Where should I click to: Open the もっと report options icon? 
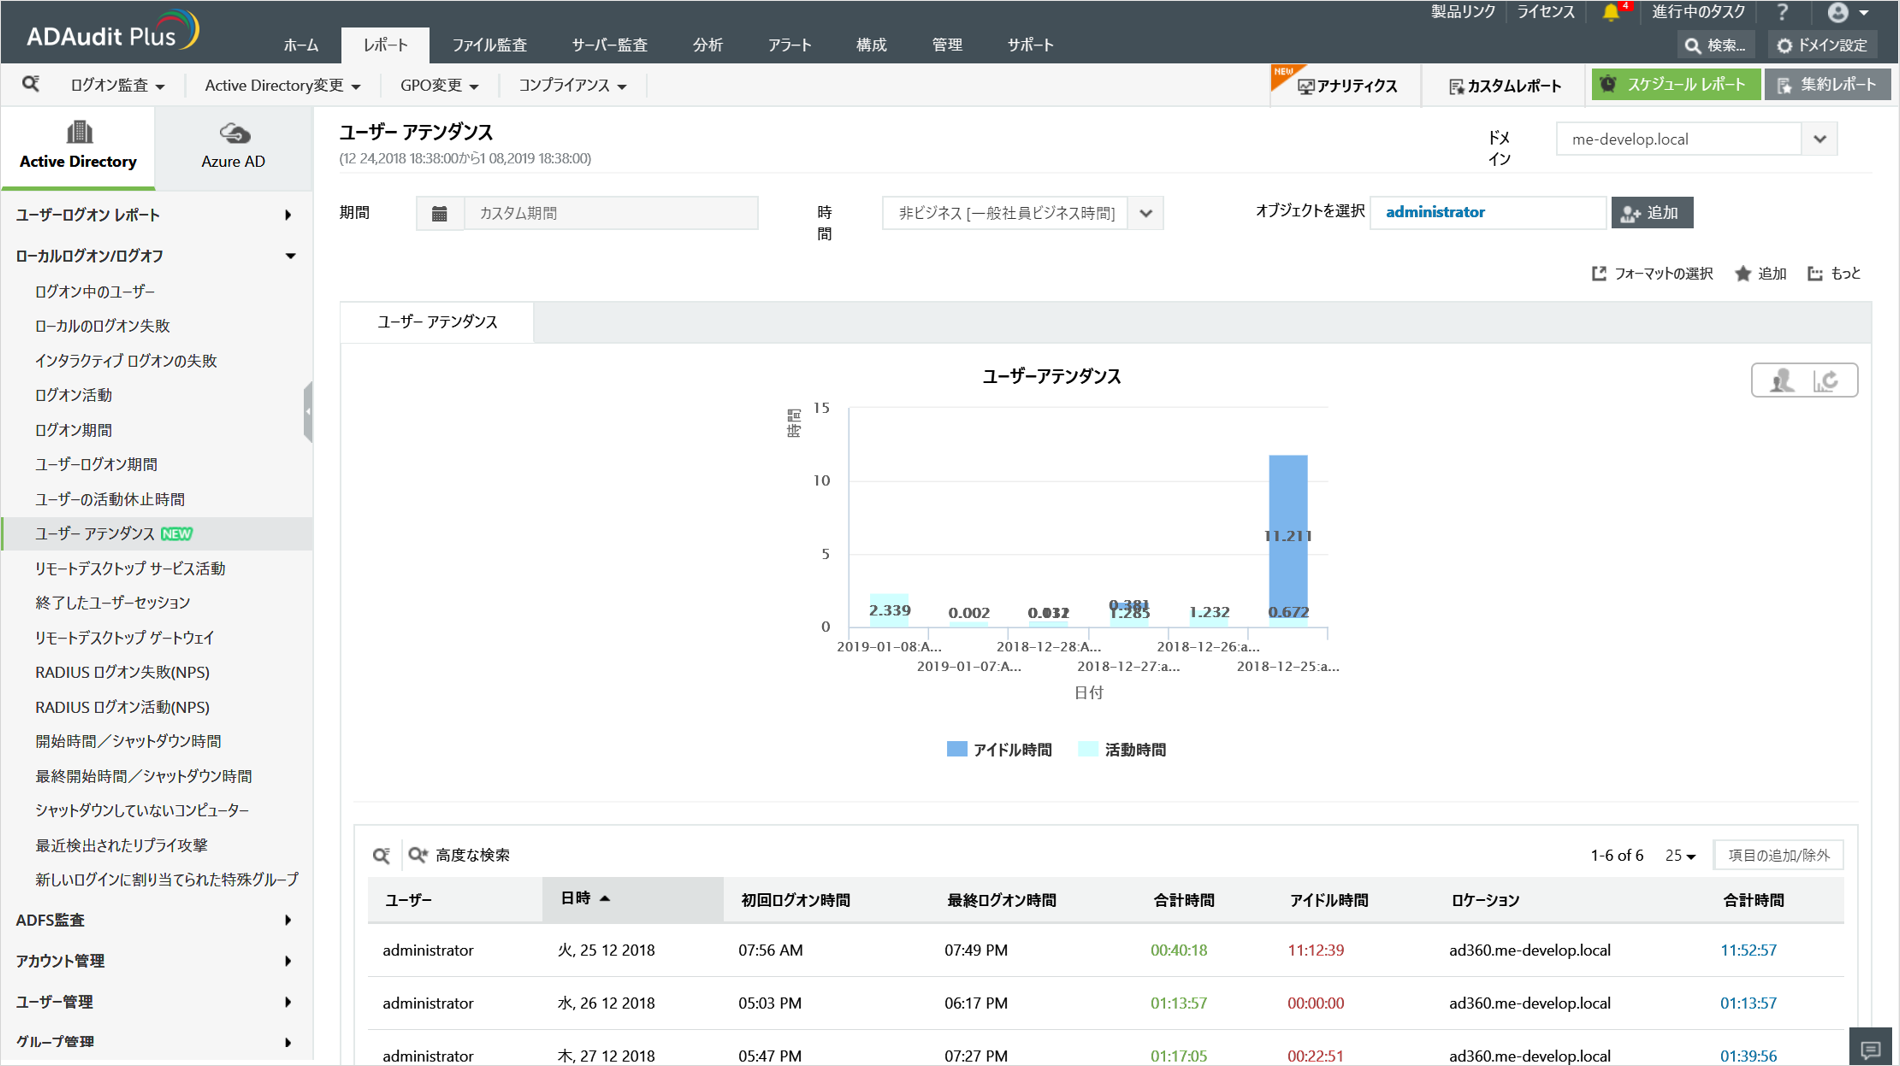point(1813,273)
